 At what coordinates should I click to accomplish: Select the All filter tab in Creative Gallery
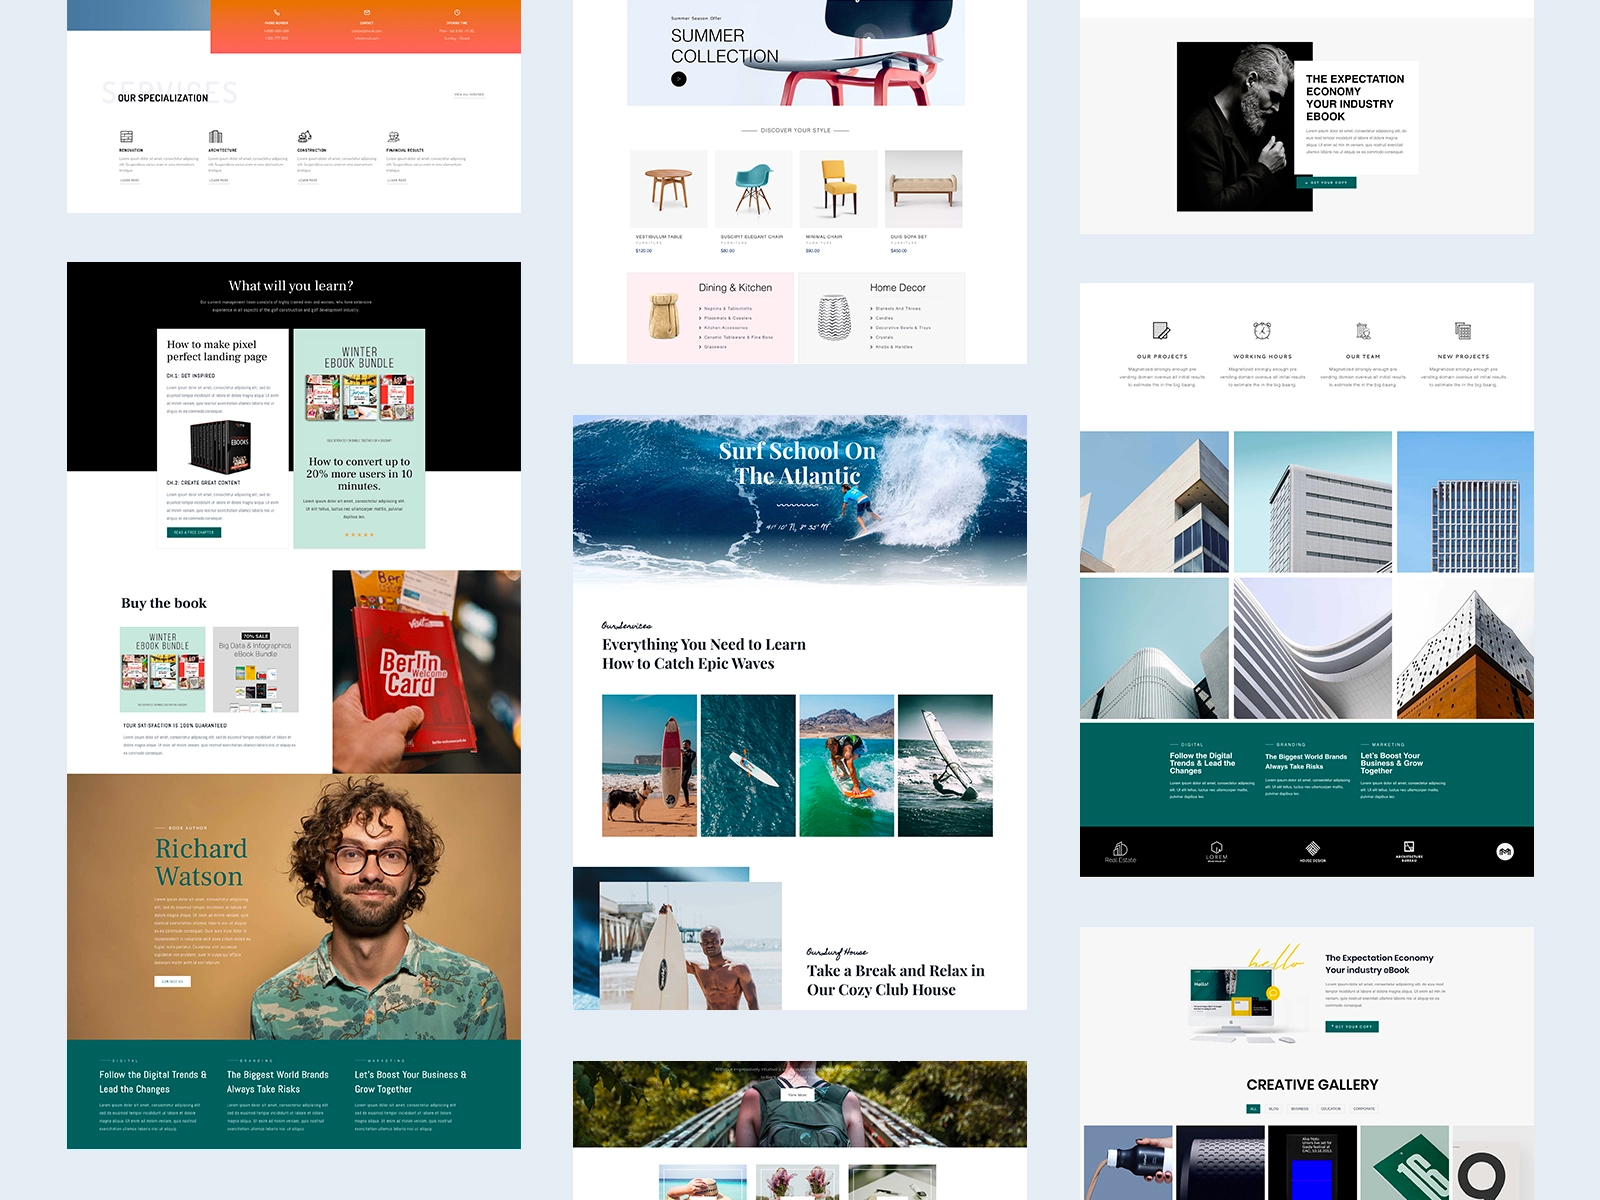(x=1253, y=1109)
